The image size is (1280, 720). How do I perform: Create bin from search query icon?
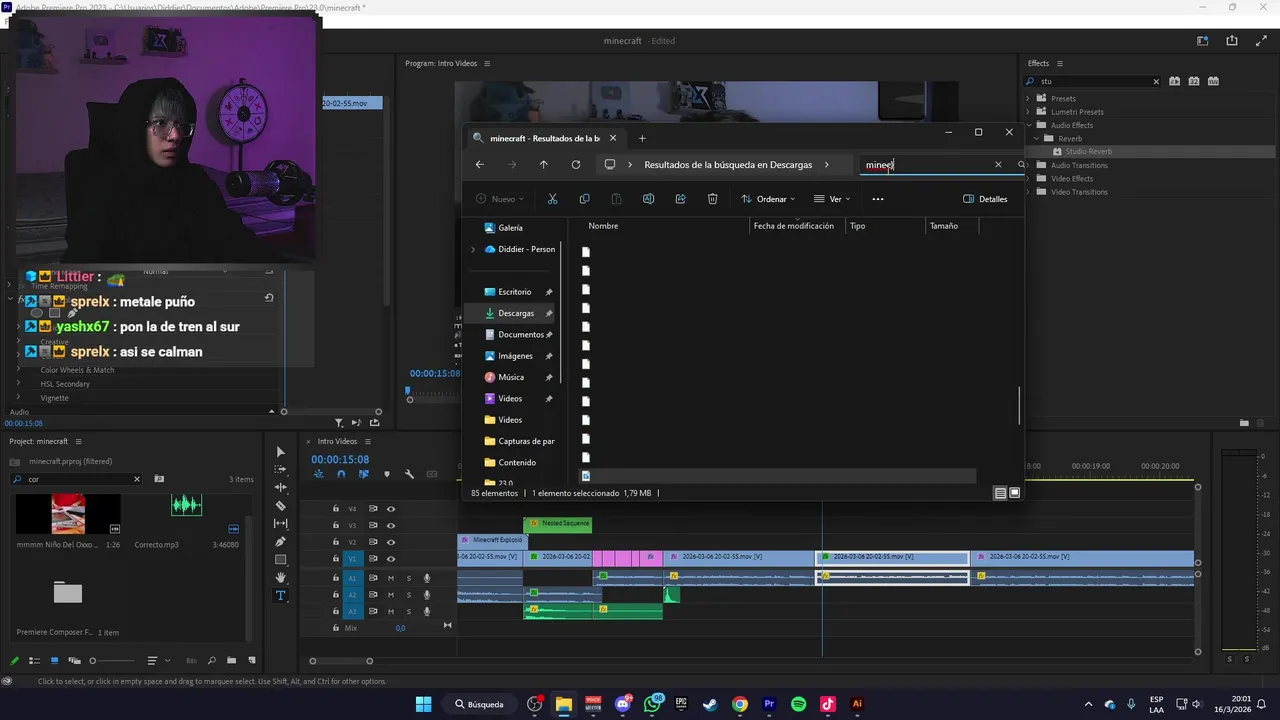click(x=159, y=479)
